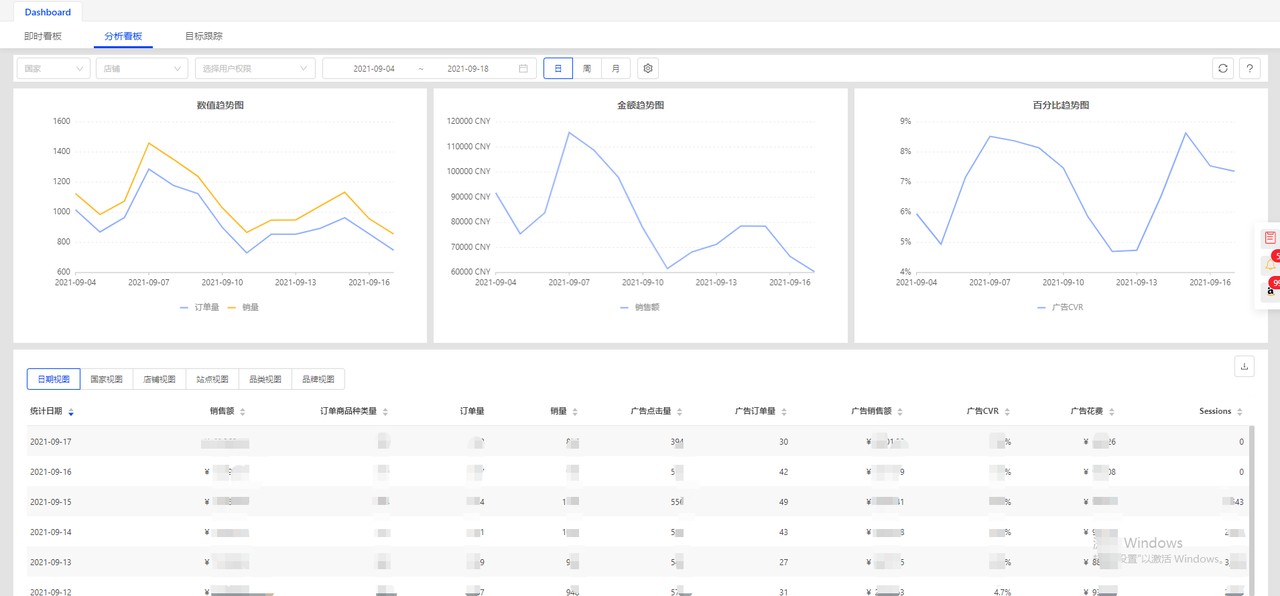
Task: Sort by Sessions column arrows
Action: pos(1240,411)
